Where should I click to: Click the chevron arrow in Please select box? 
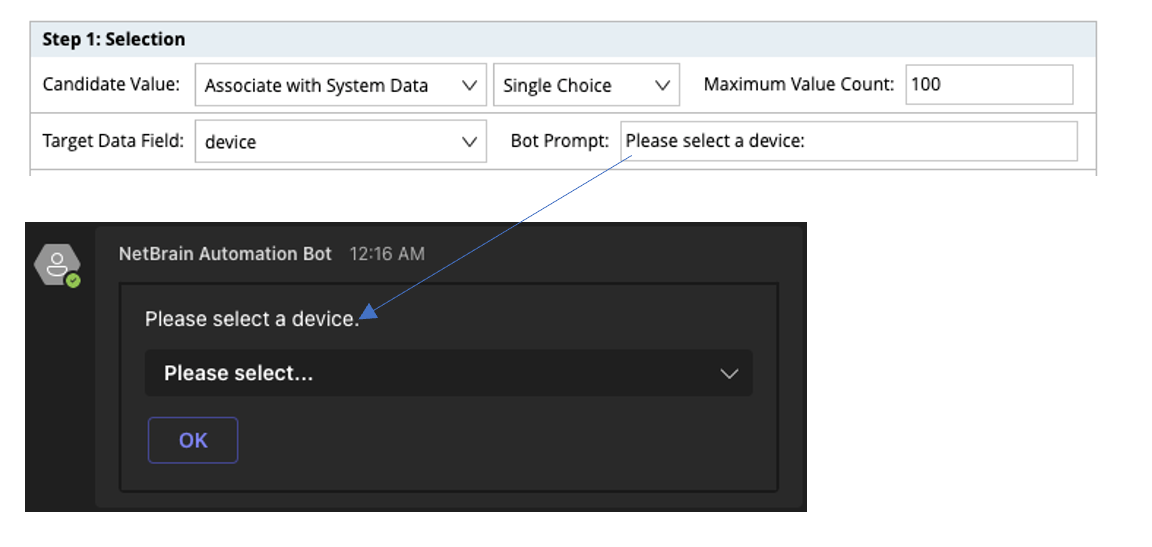coord(730,374)
